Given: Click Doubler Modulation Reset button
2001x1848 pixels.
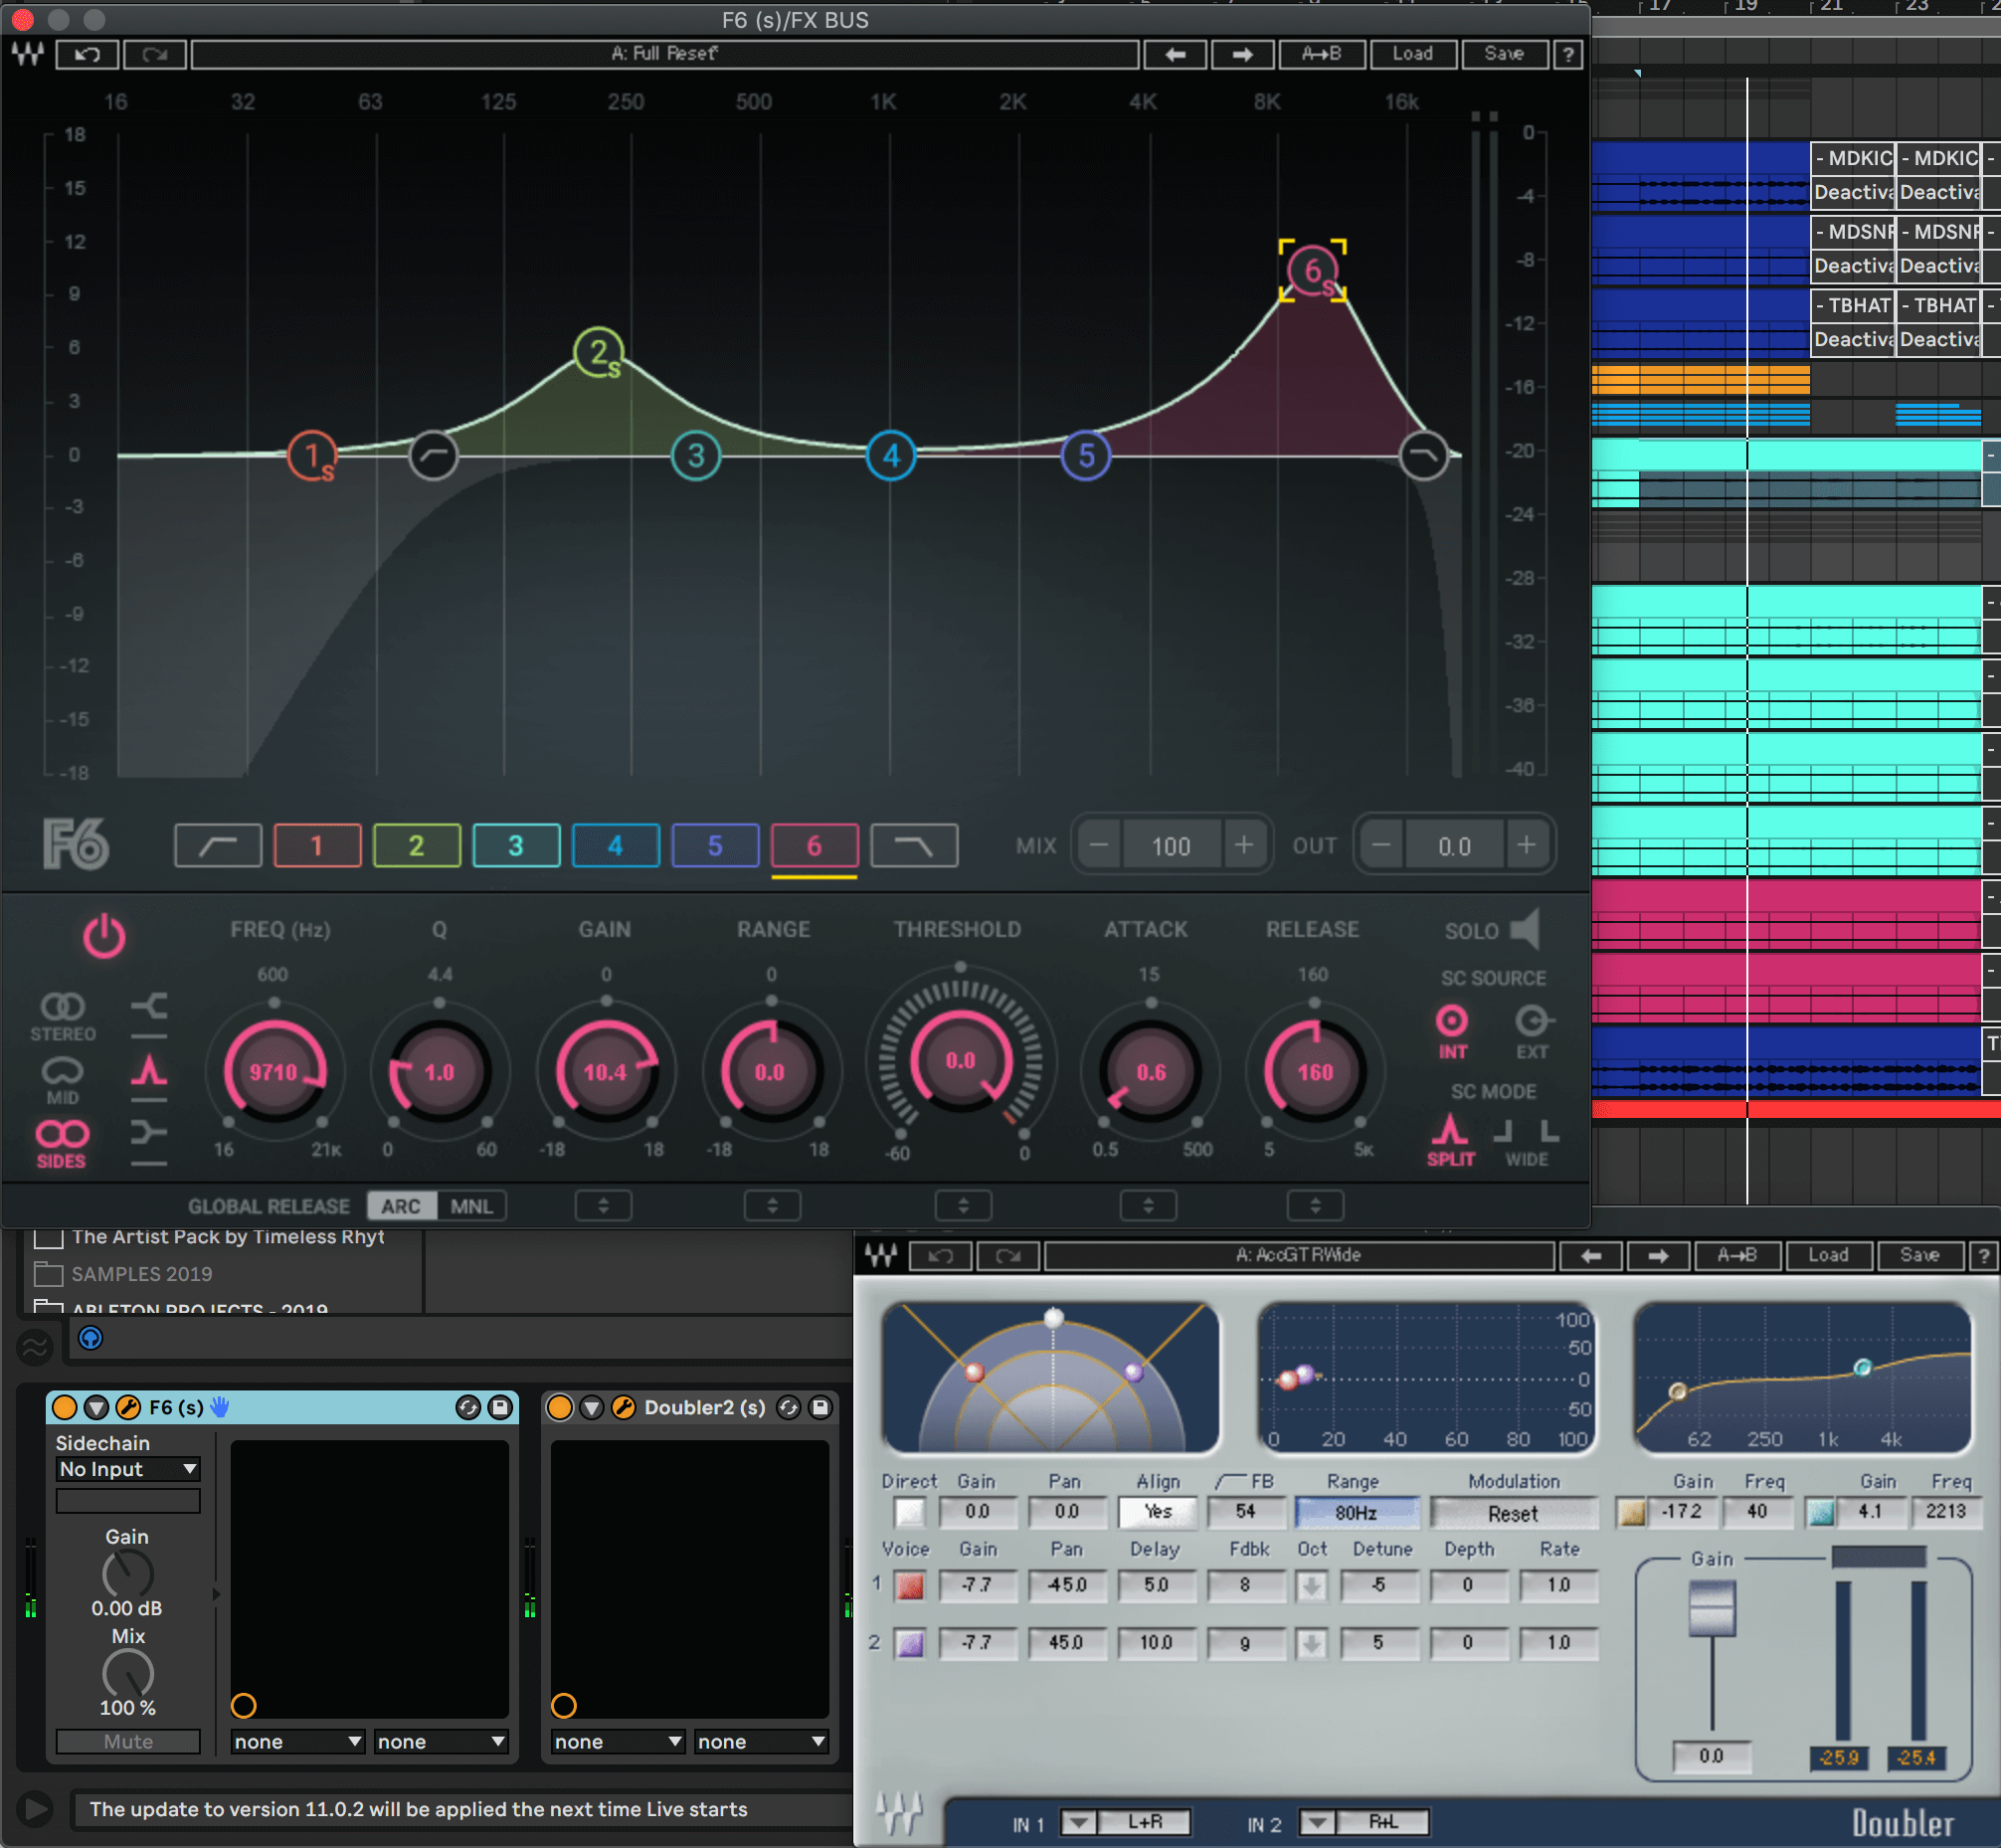Looking at the screenshot, I should coord(1513,1513).
